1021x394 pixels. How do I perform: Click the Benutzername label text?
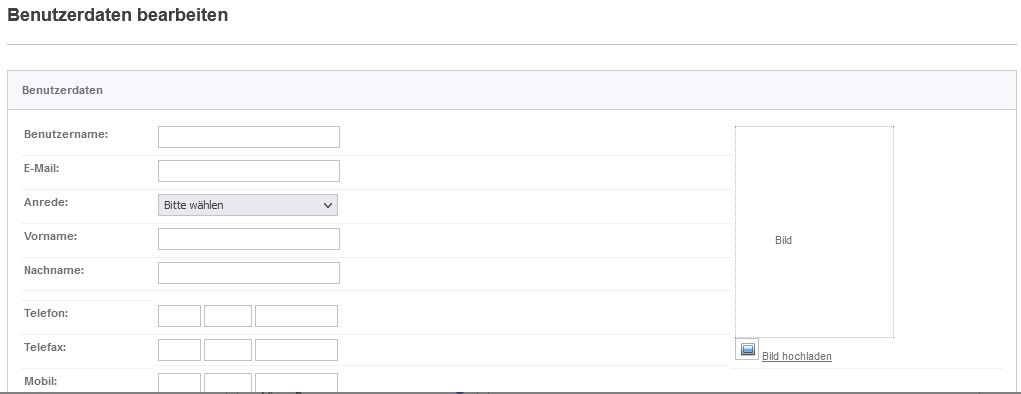[66, 134]
